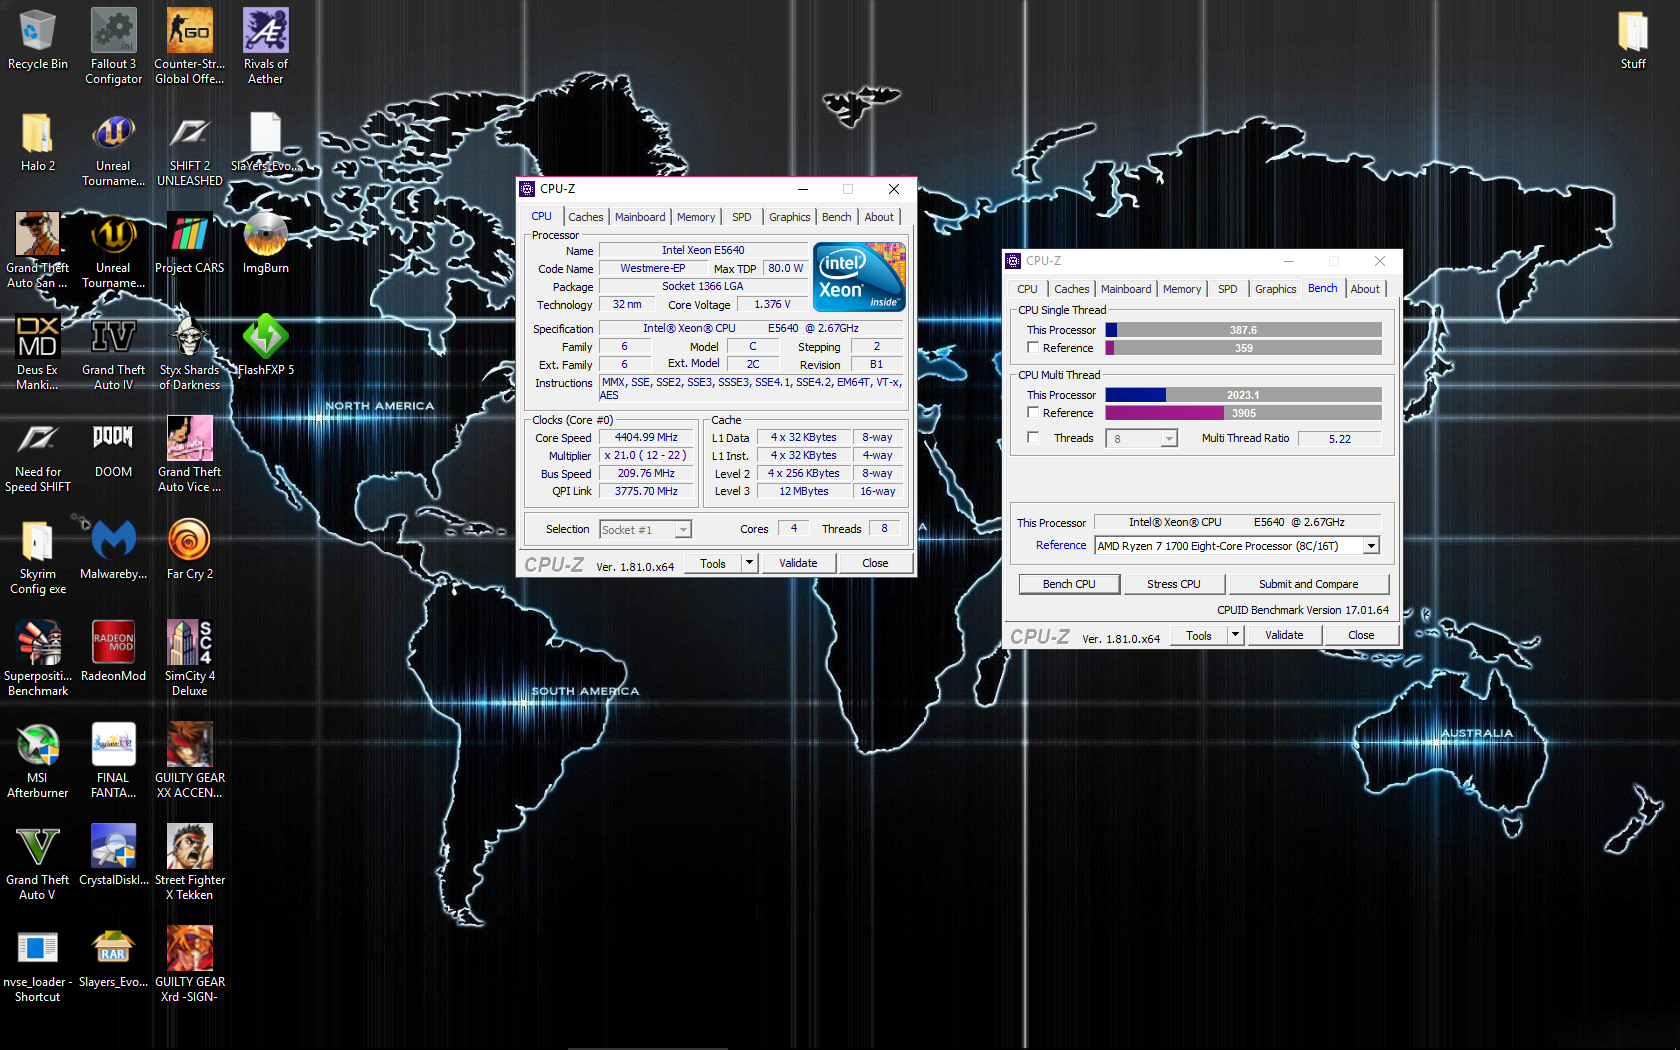Open MSI Afterburner shortcut
The width and height of the screenshot is (1680, 1050).
38,760
